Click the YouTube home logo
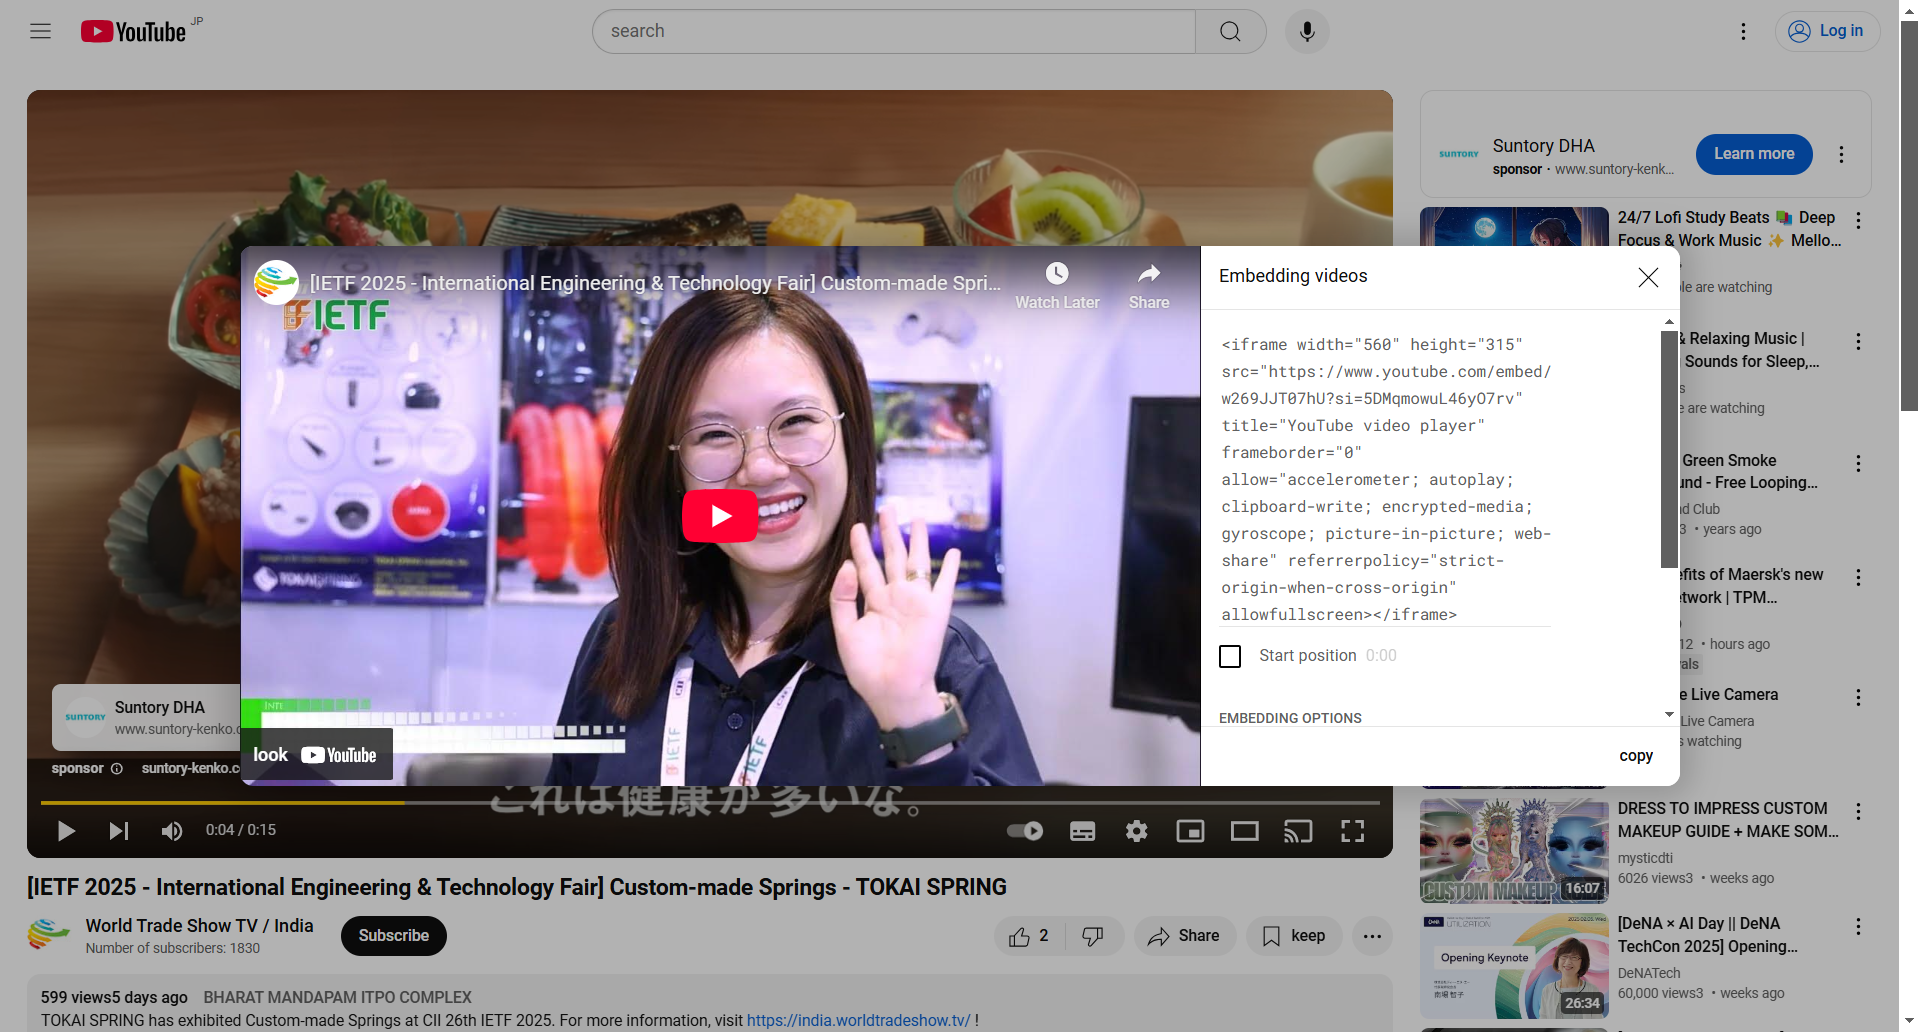 [134, 32]
